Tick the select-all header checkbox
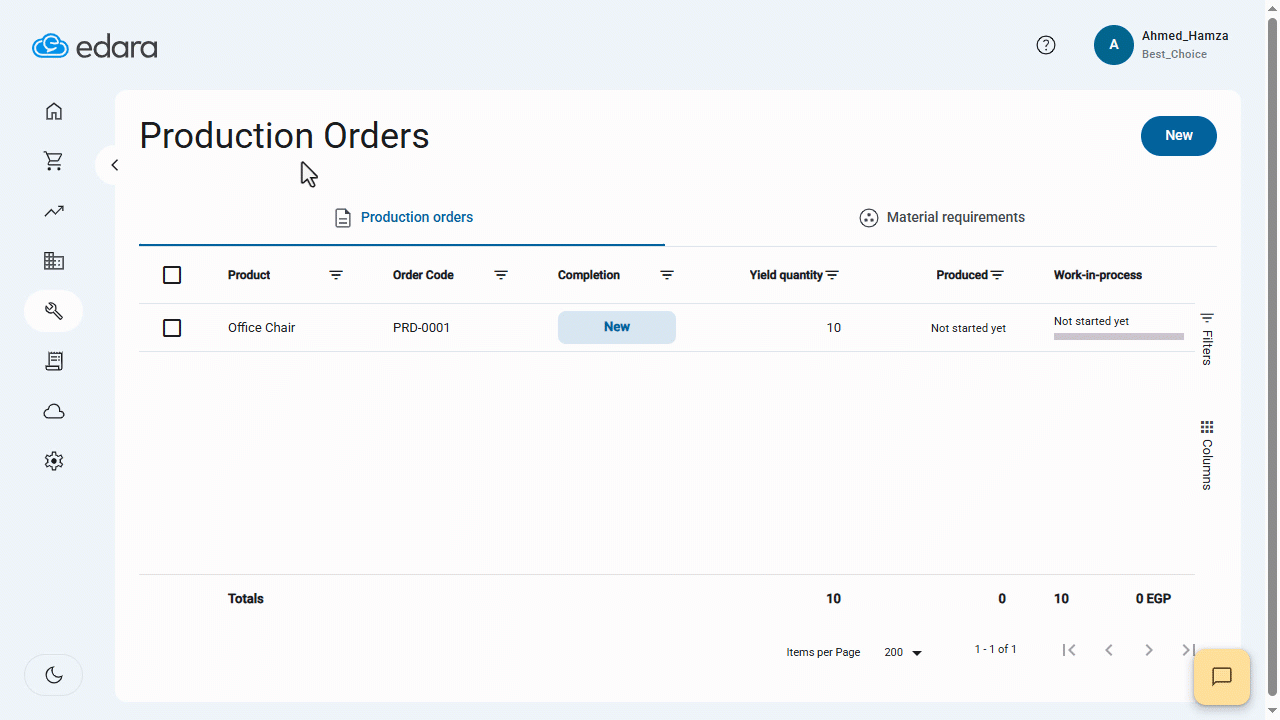The height and width of the screenshot is (720, 1280). pyautogui.click(x=172, y=275)
